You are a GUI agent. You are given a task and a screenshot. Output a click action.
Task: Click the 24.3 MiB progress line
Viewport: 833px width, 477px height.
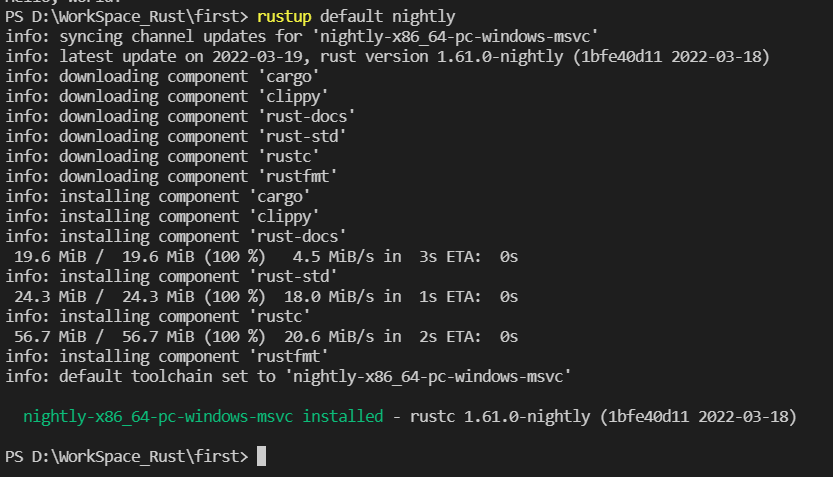coord(266,296)
